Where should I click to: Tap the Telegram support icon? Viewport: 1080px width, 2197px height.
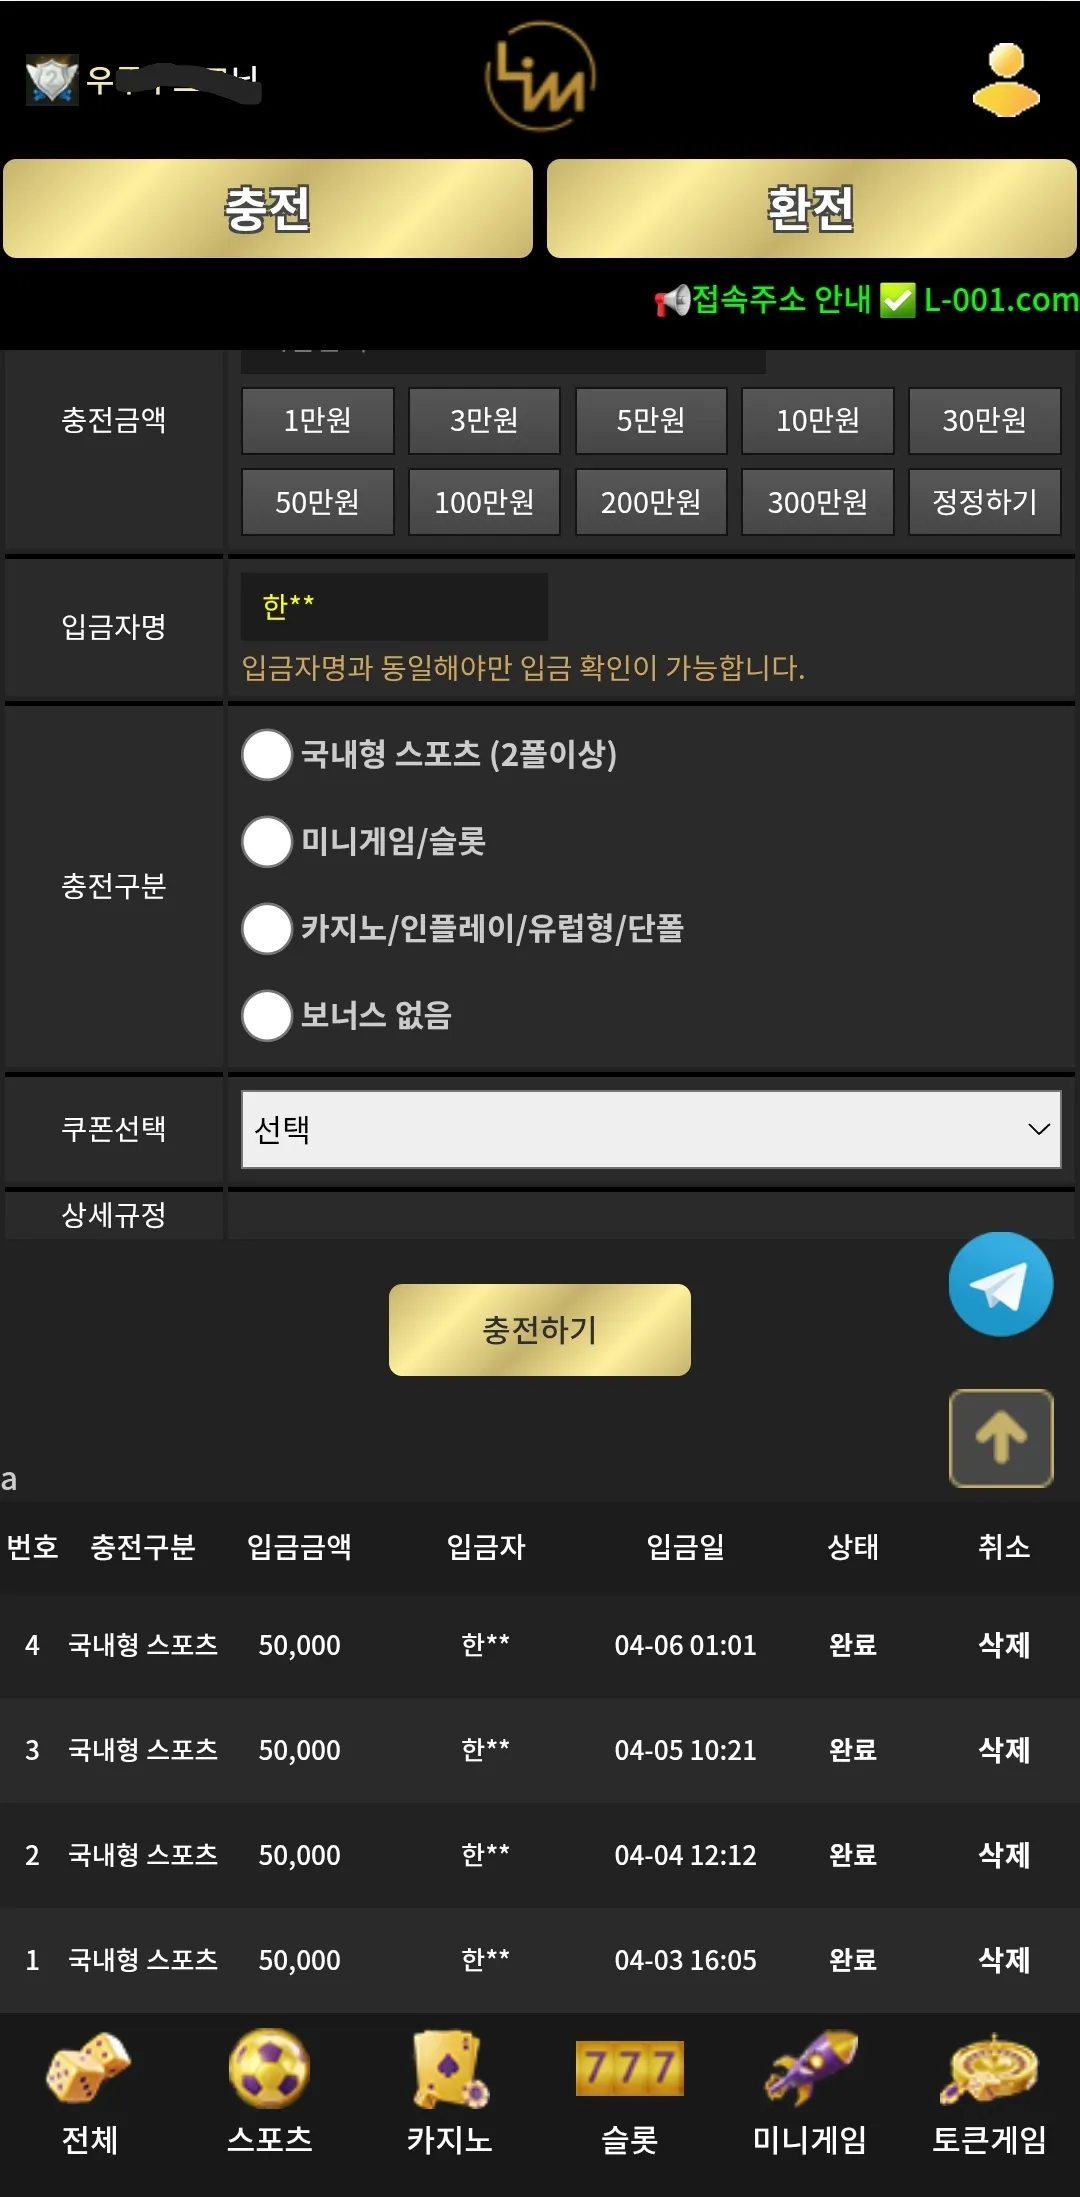tap(1001, 1284)
